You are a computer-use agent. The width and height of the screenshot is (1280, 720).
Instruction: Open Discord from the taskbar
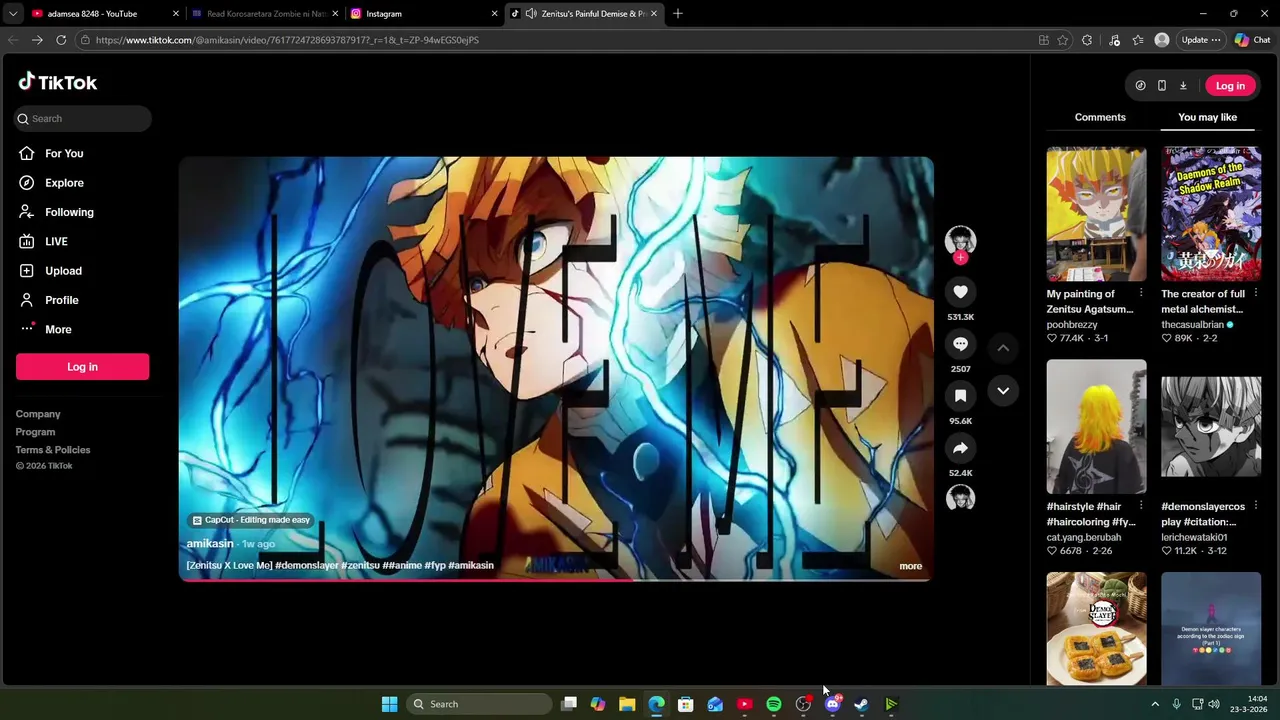pyautogui.click(x=832, y=704)
